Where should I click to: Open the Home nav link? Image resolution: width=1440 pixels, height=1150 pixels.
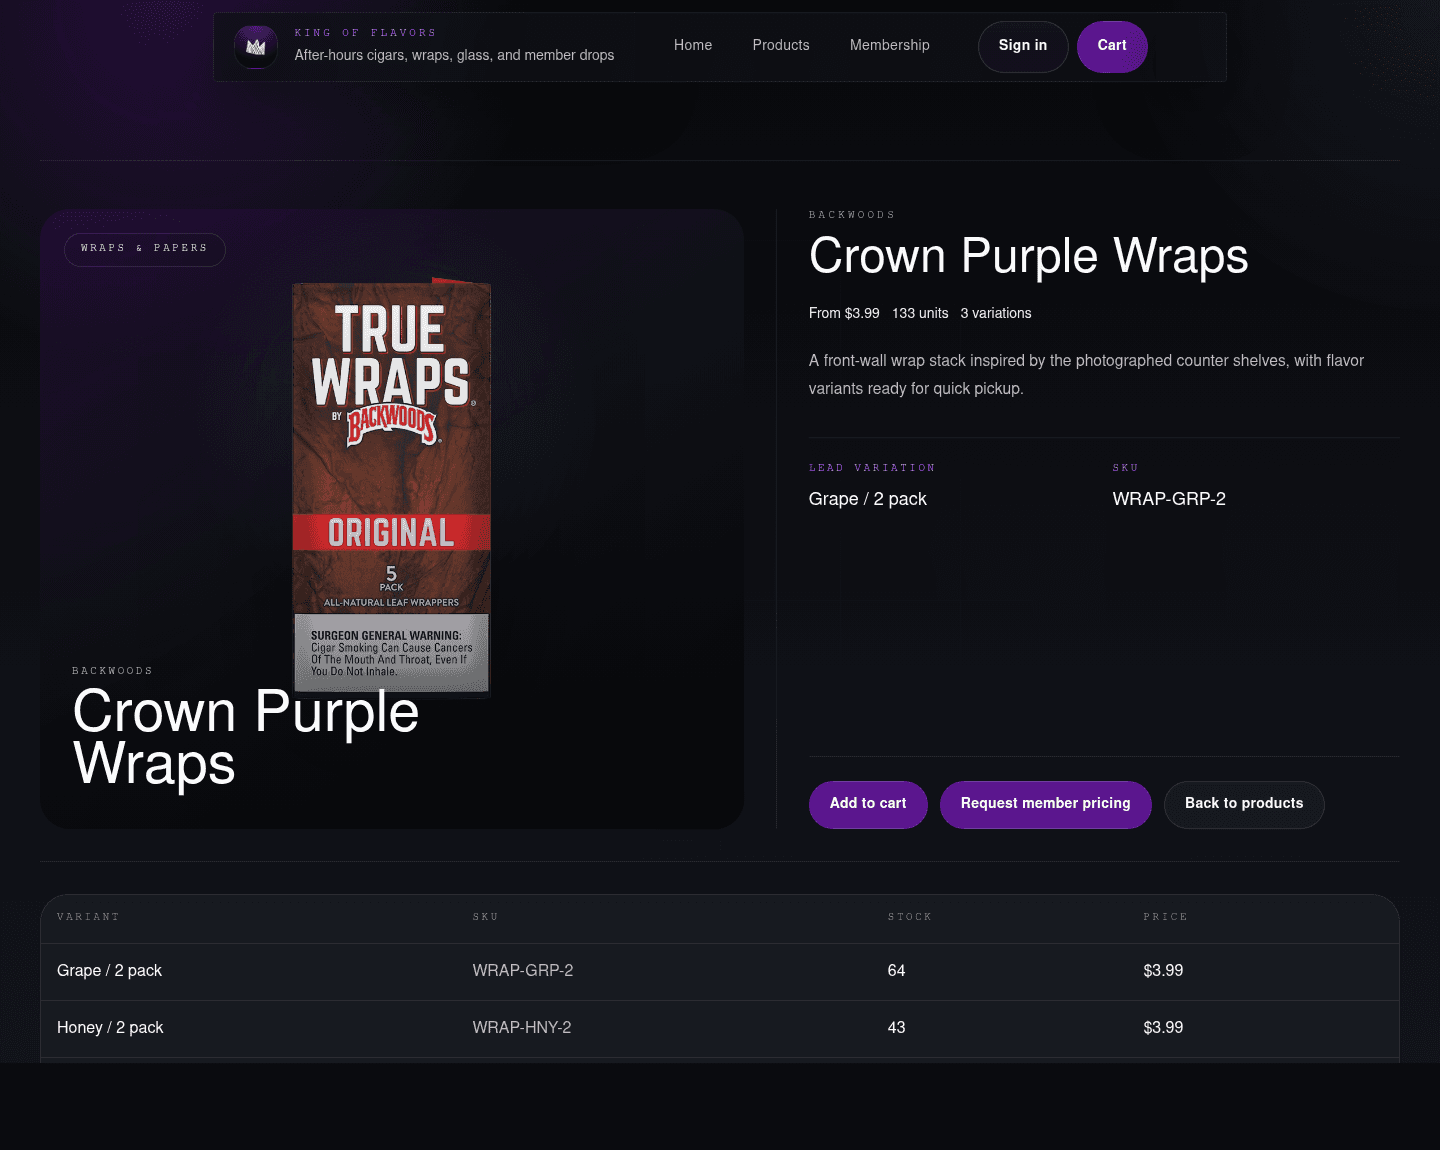coord(693,45)
